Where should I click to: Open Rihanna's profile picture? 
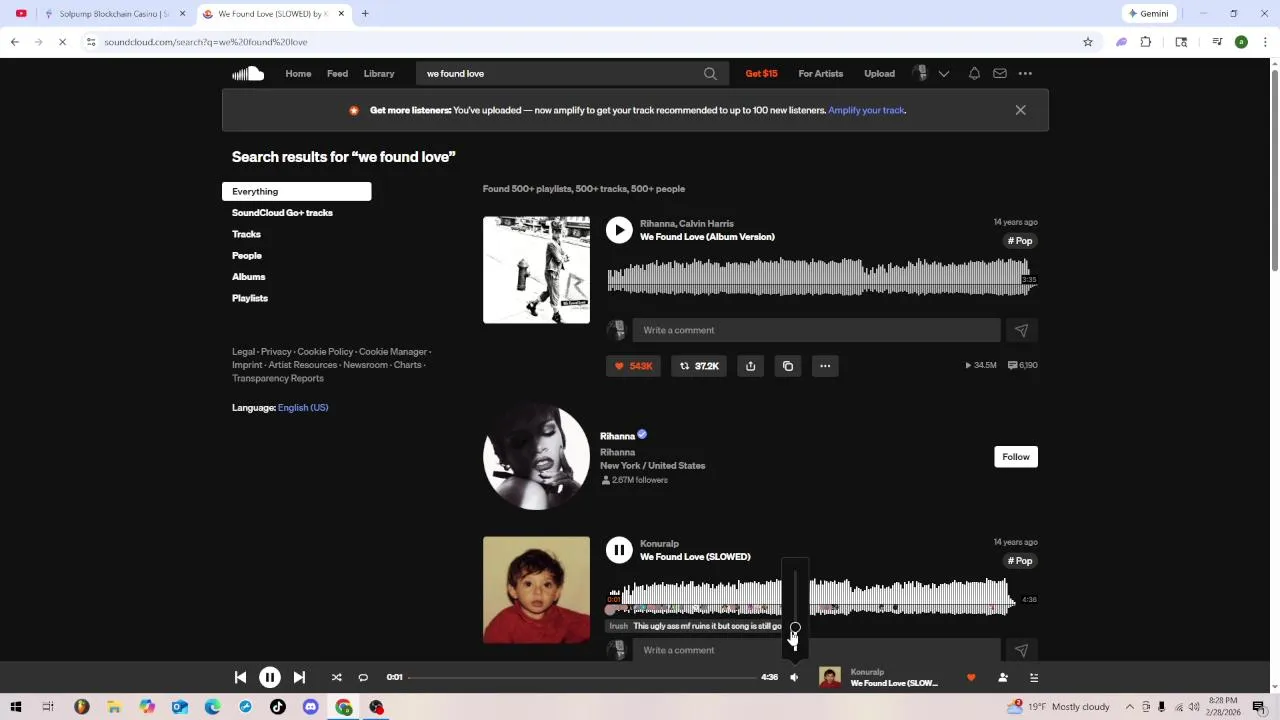pos(536,457)
